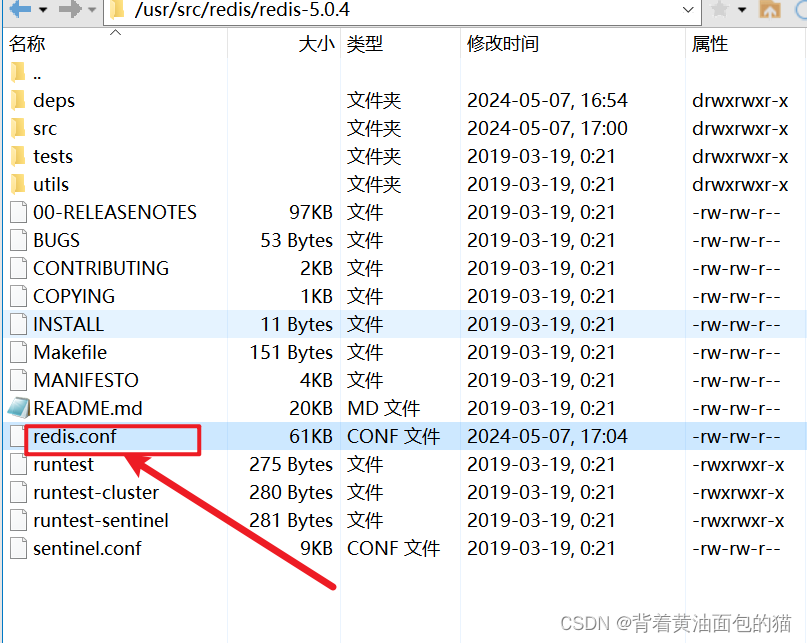Select the src folder icon
Screen dimensions: 807x643
coord(18,128)
